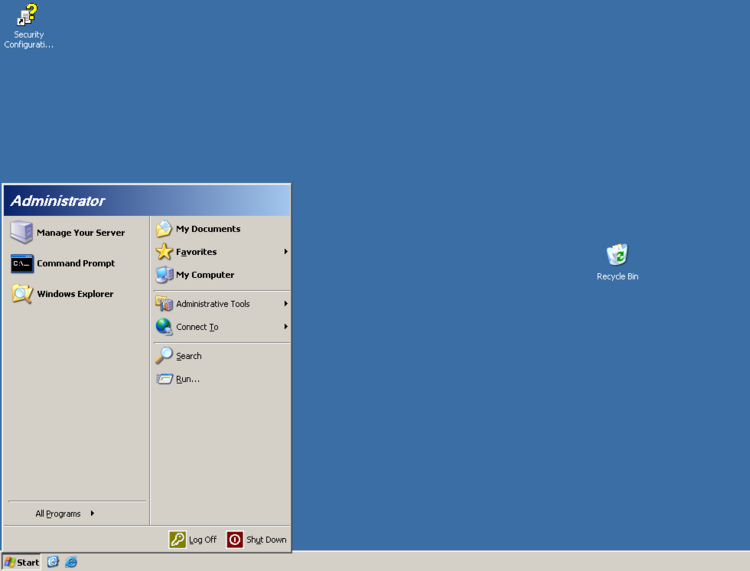Click the Windows Explorer magnifier-folder icon

tap(22, 294)
